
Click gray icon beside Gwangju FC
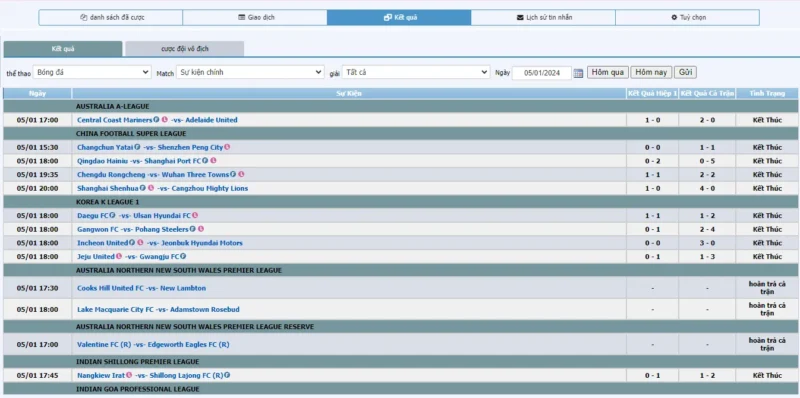[183, 256]
